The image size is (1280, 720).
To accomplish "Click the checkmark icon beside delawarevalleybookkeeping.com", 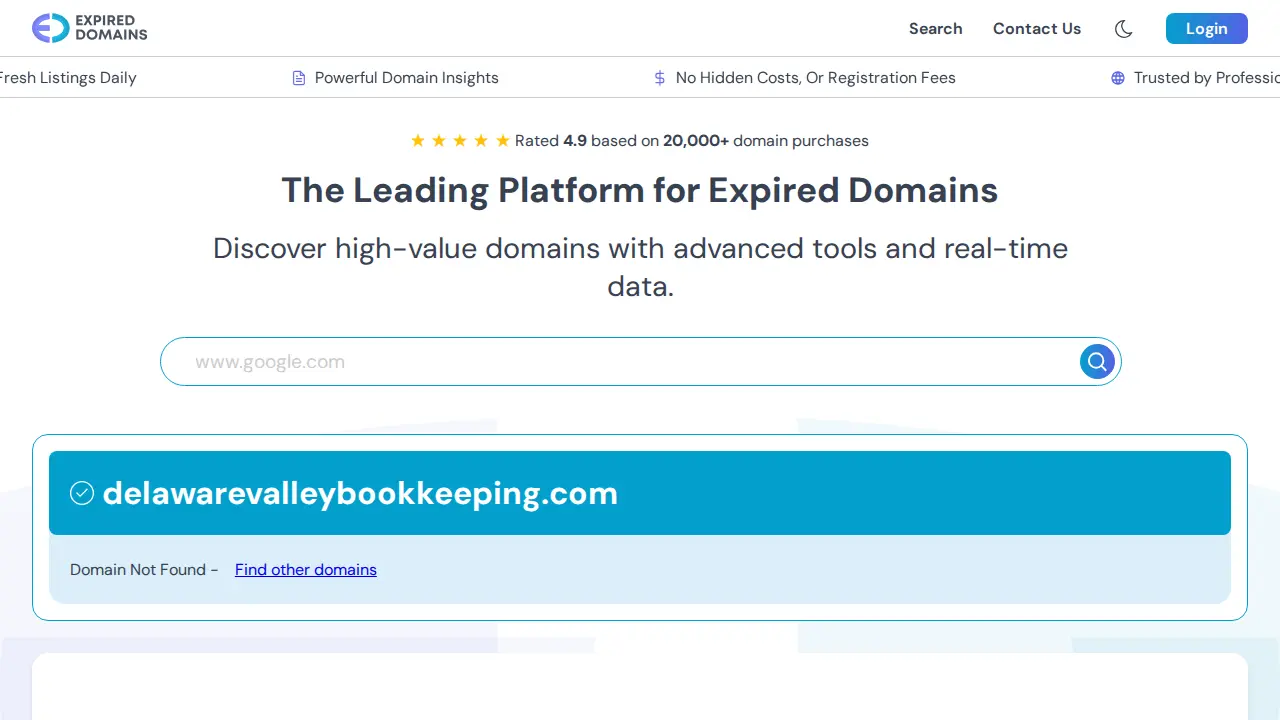I will point(82,493).
